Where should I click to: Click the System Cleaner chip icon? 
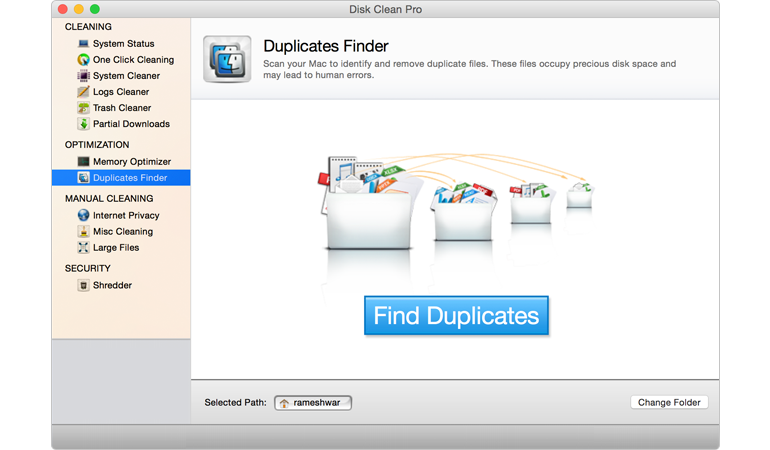(84, 76)
